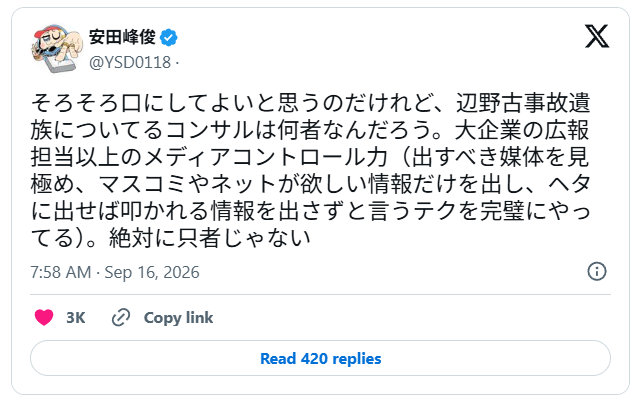Image resolution: width=638 pixels, height=400 pixels.
Task: Click the X logo in the corner
Action: point(596,36)
